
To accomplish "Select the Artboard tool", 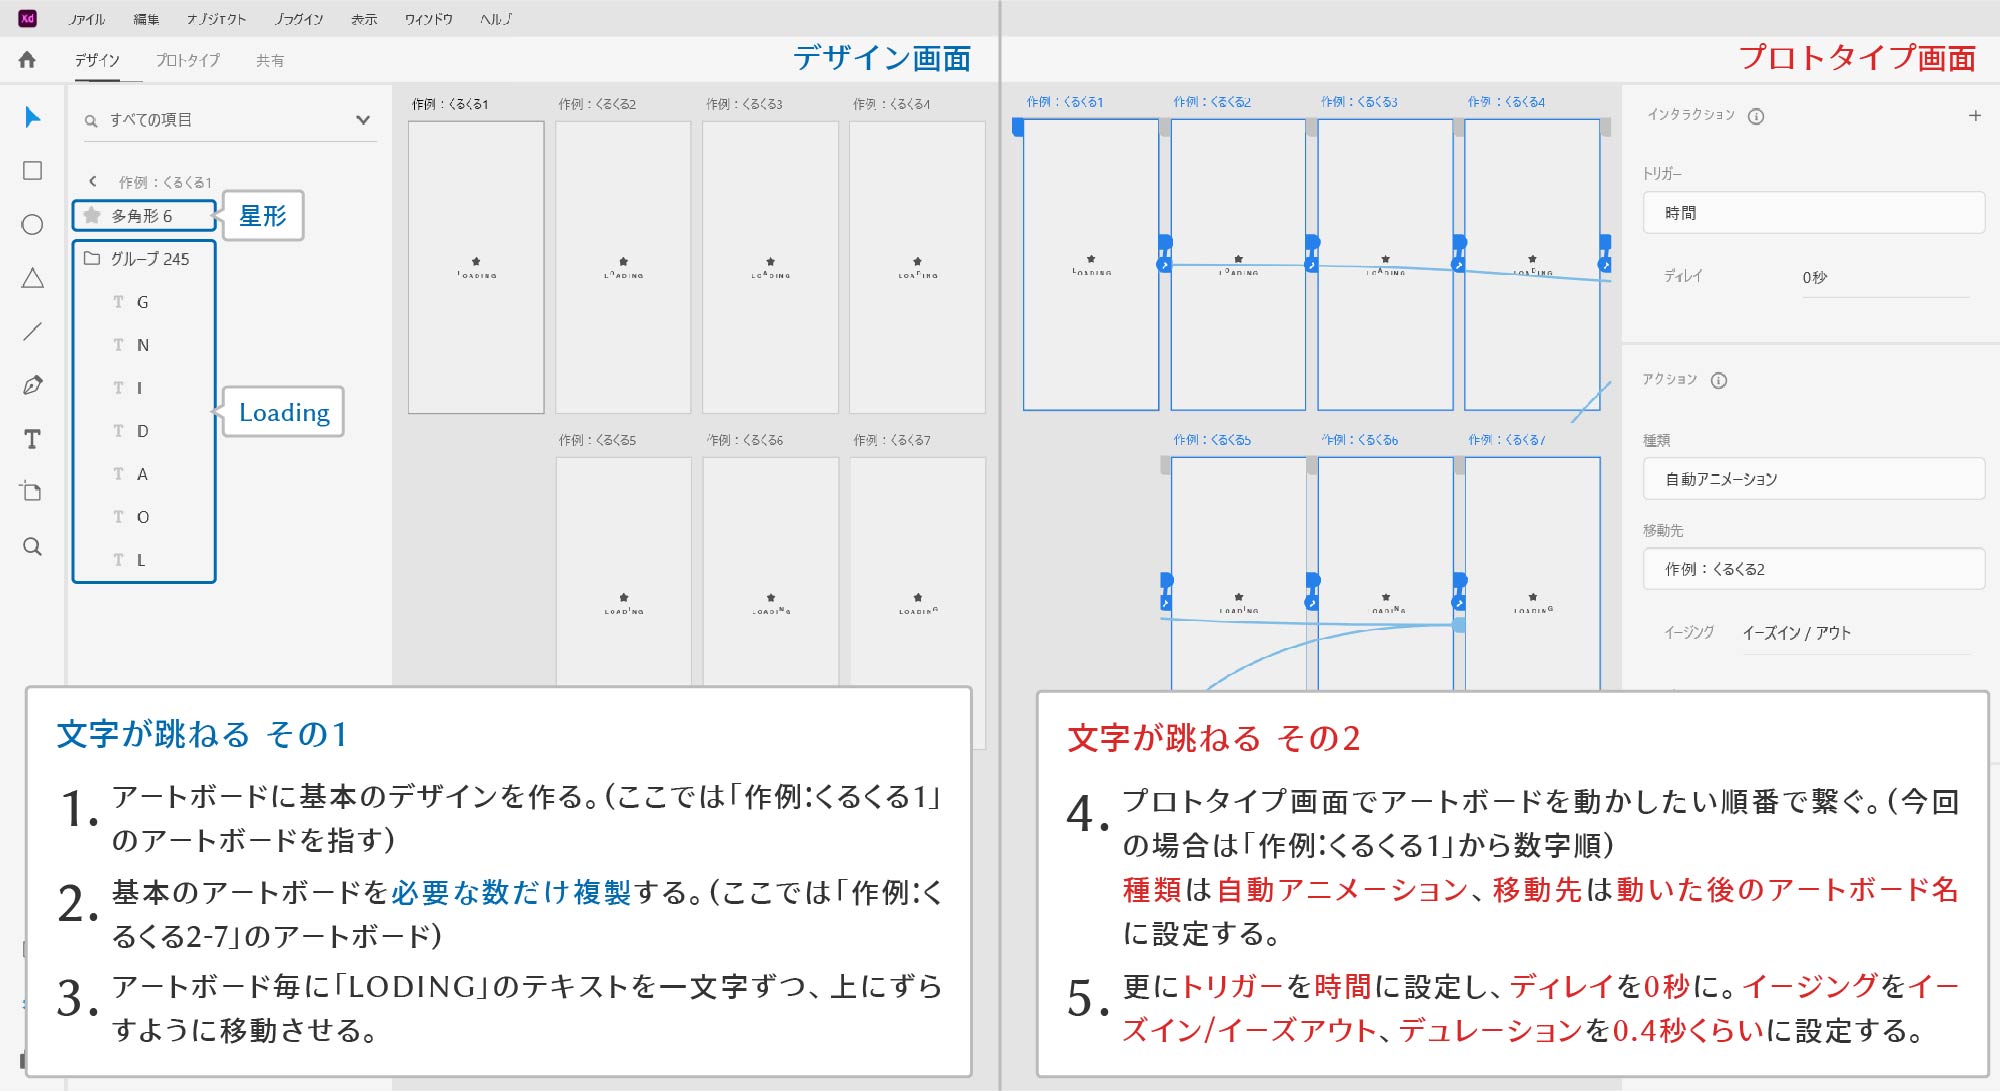I will pos(32,492).
